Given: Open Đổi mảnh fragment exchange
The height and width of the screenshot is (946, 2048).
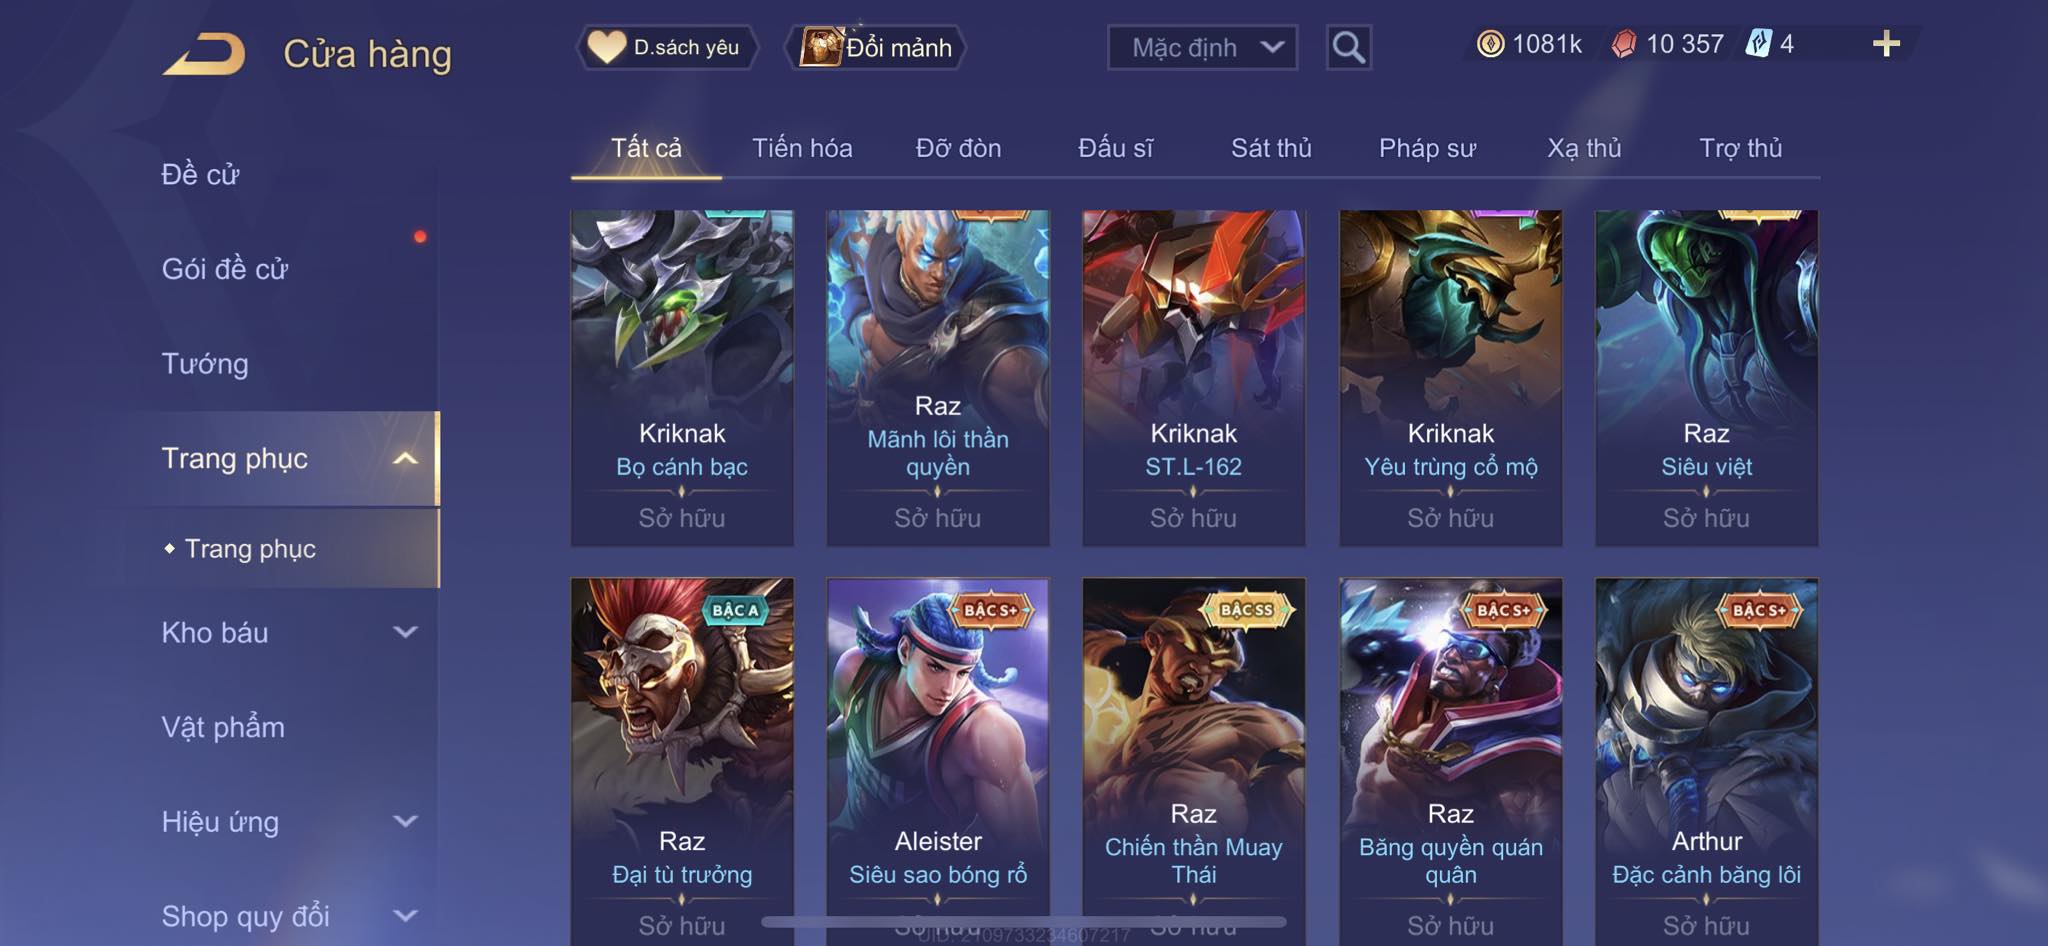Looking at the screenshot, I should 877,47.
